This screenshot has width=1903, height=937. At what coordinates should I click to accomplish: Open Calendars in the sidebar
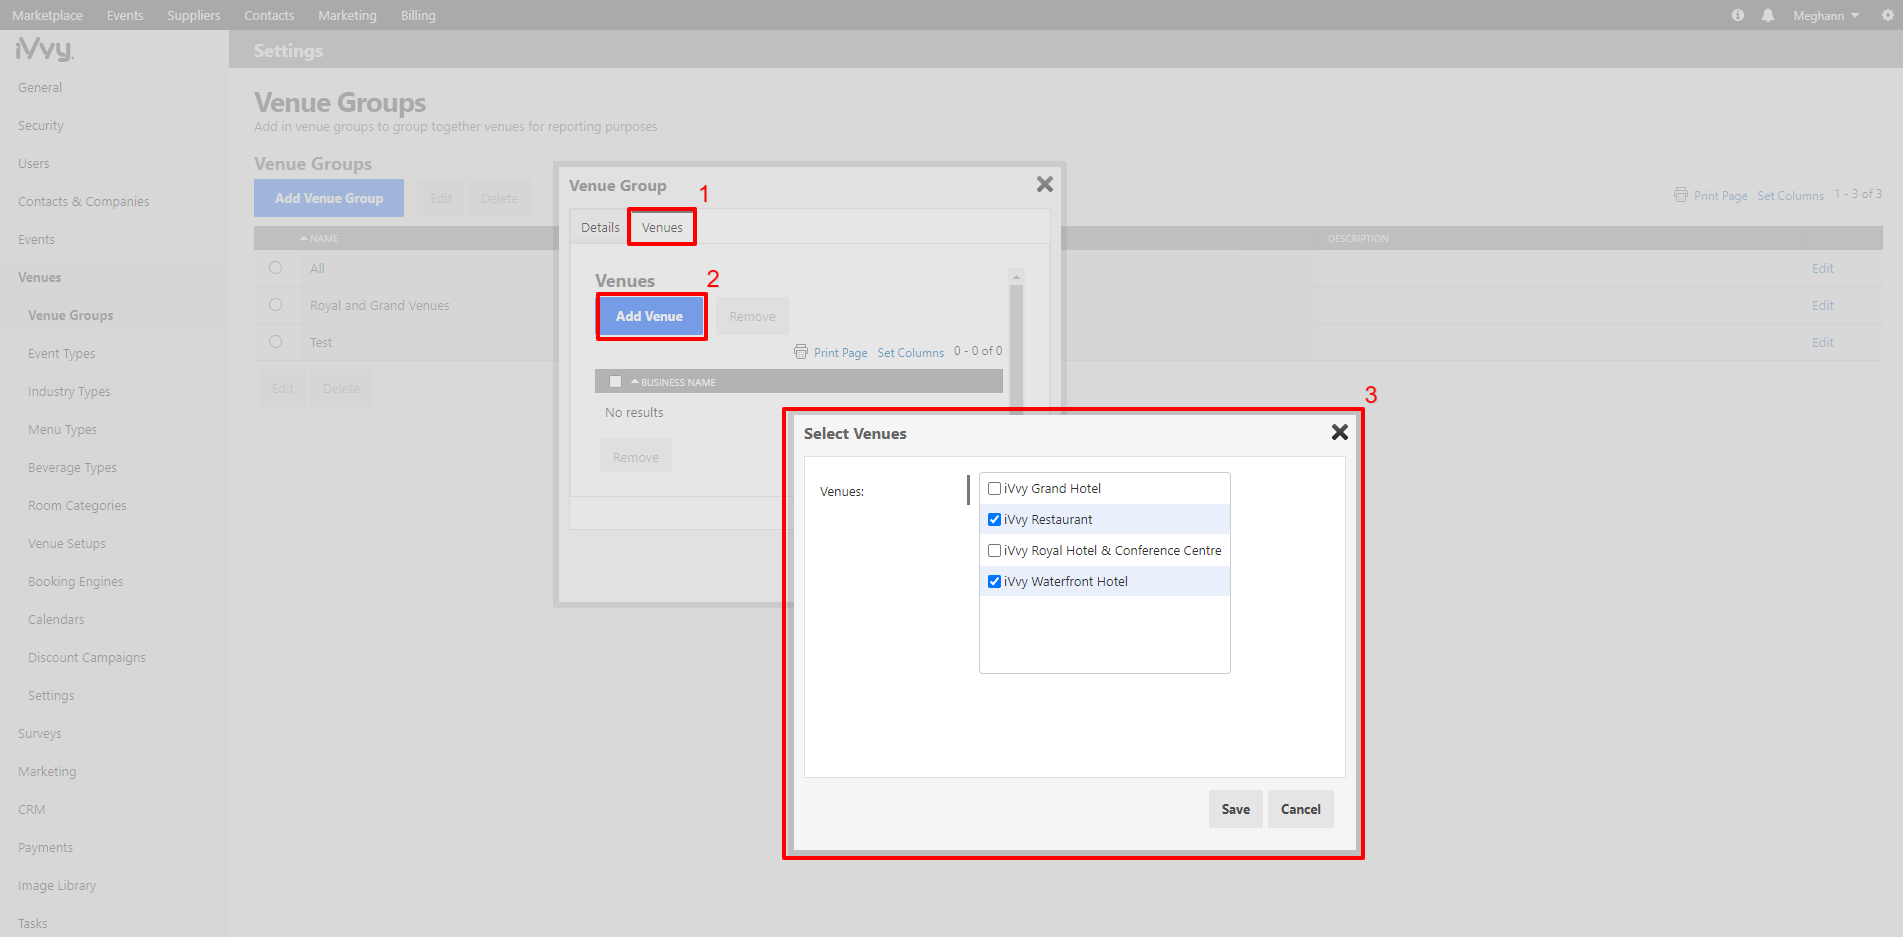coord(56,619)
